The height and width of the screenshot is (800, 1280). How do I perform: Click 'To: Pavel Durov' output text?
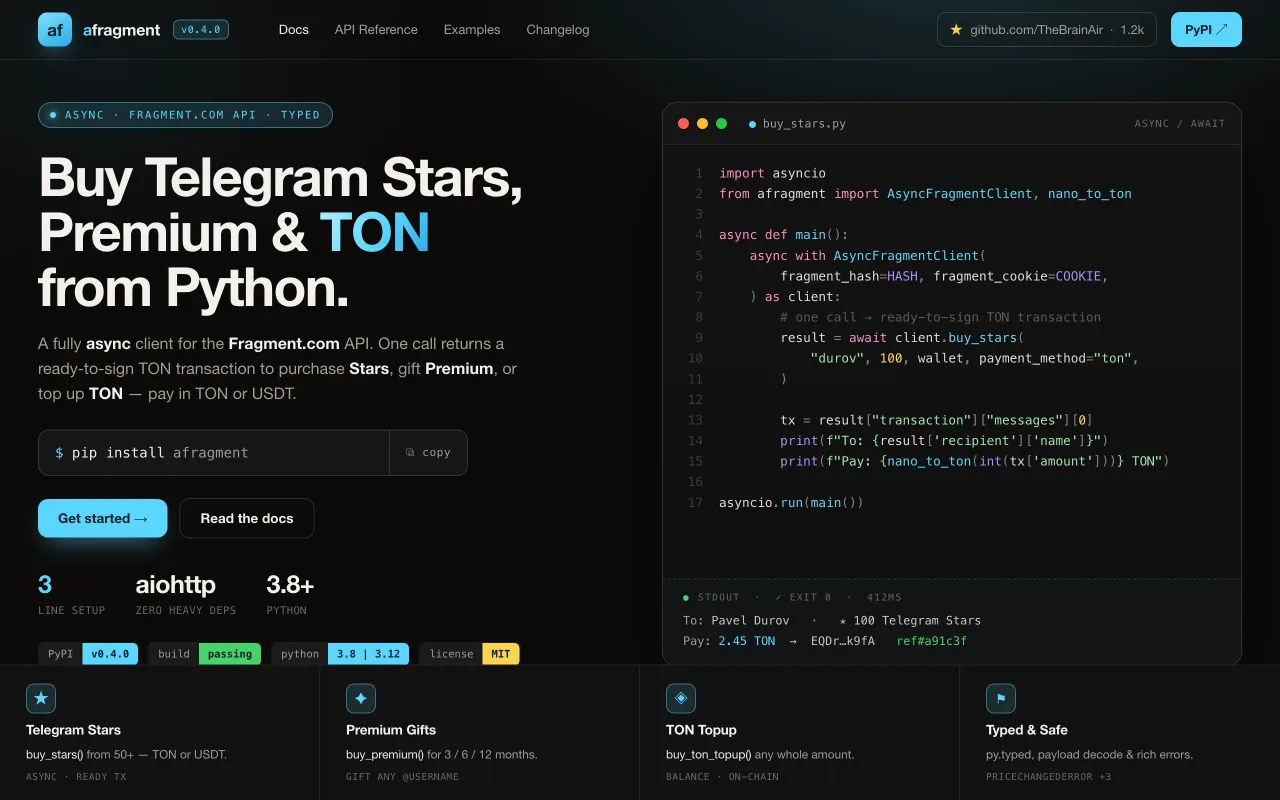click(x=736, y=620)
